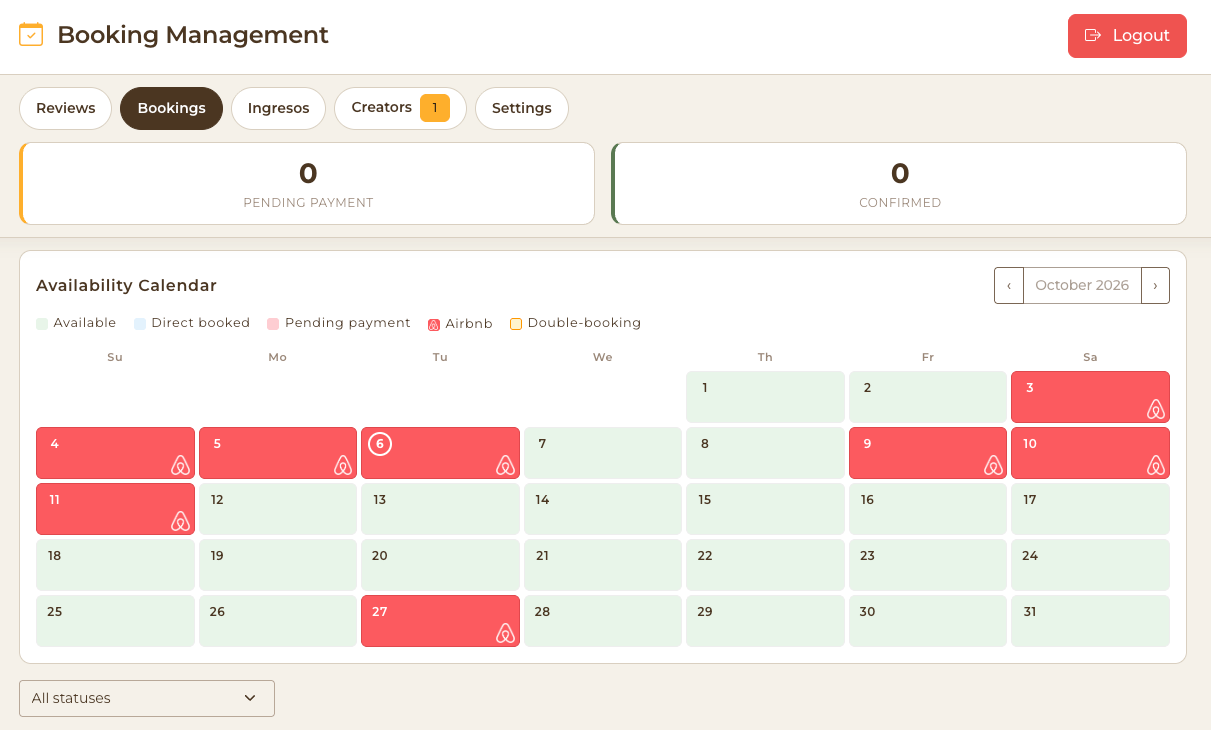
Task: Click the Airbnb icon on October 5
Action: (x=343, y=465)
